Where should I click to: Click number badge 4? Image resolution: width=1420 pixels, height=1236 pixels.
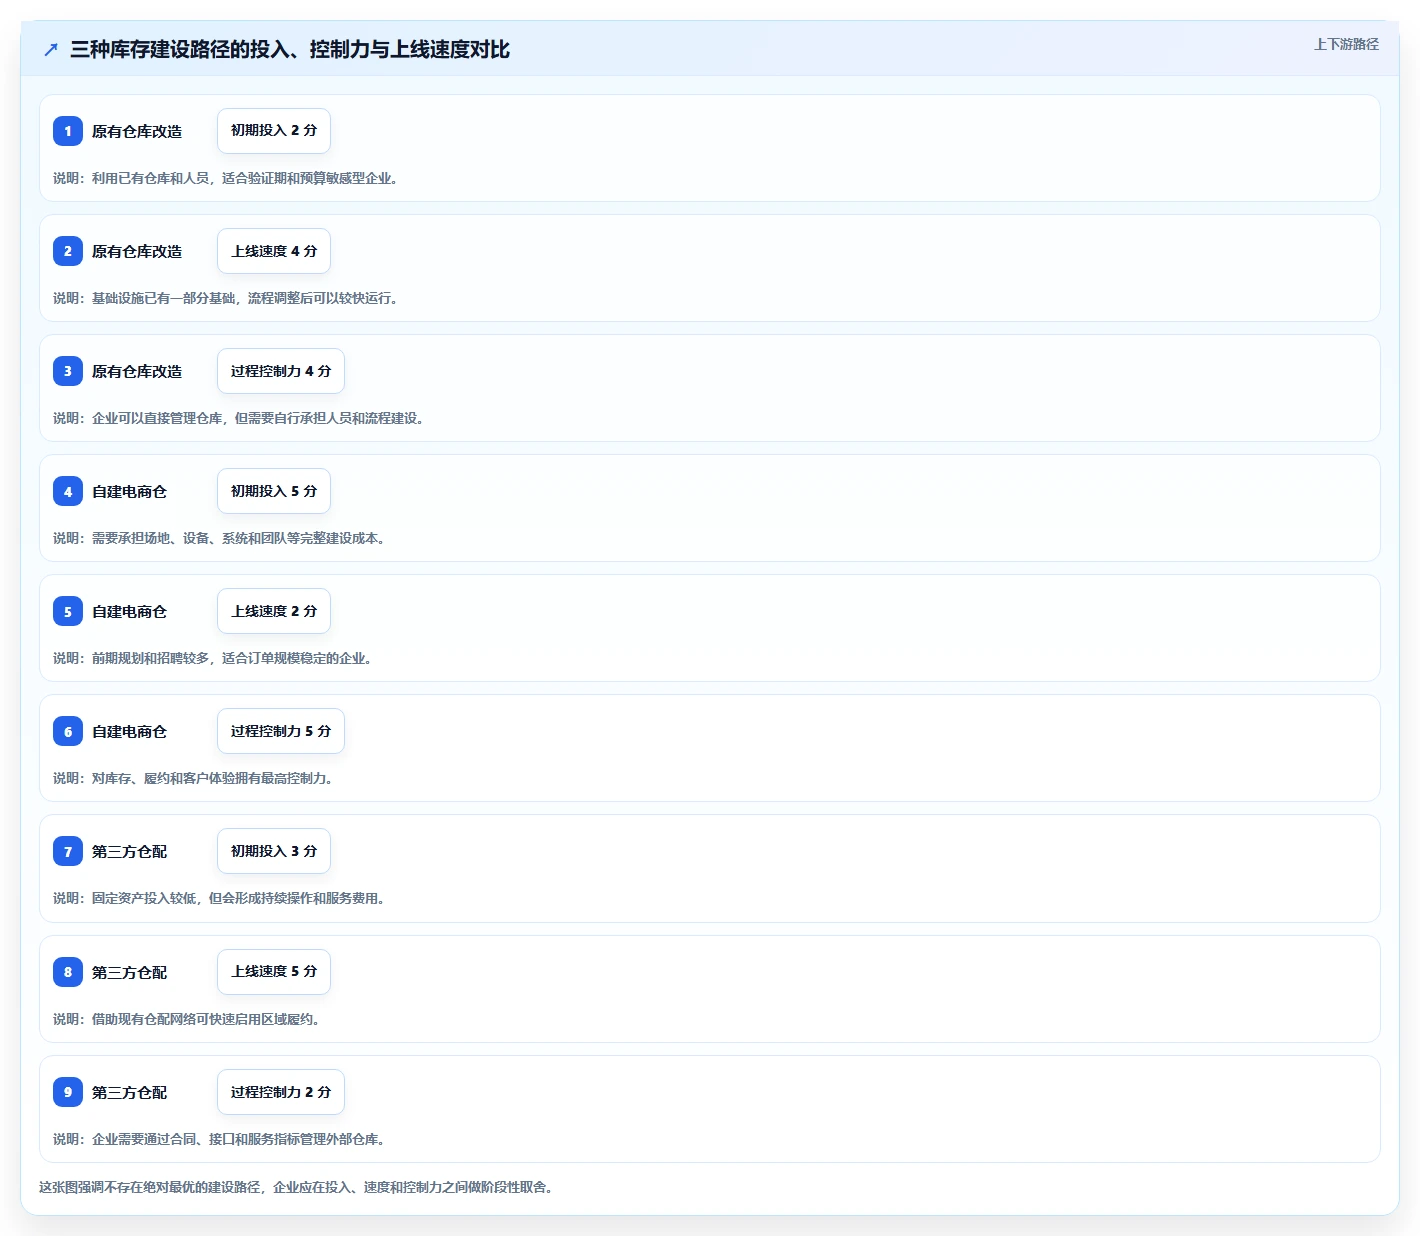tap(68, 491)
